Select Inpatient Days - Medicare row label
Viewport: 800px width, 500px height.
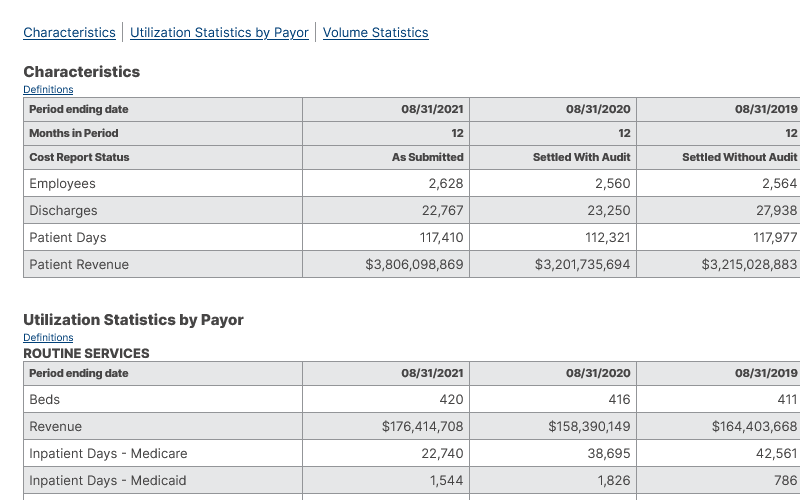coord(108,454)
